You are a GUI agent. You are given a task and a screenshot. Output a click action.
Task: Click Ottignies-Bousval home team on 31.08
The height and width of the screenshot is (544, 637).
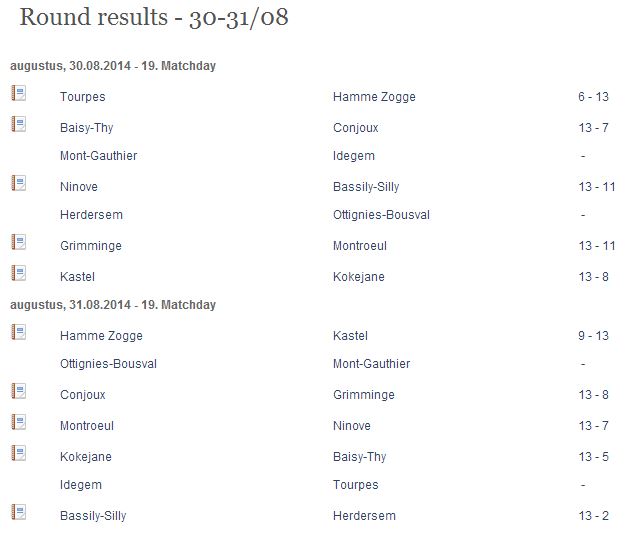[x=108, y=364]
